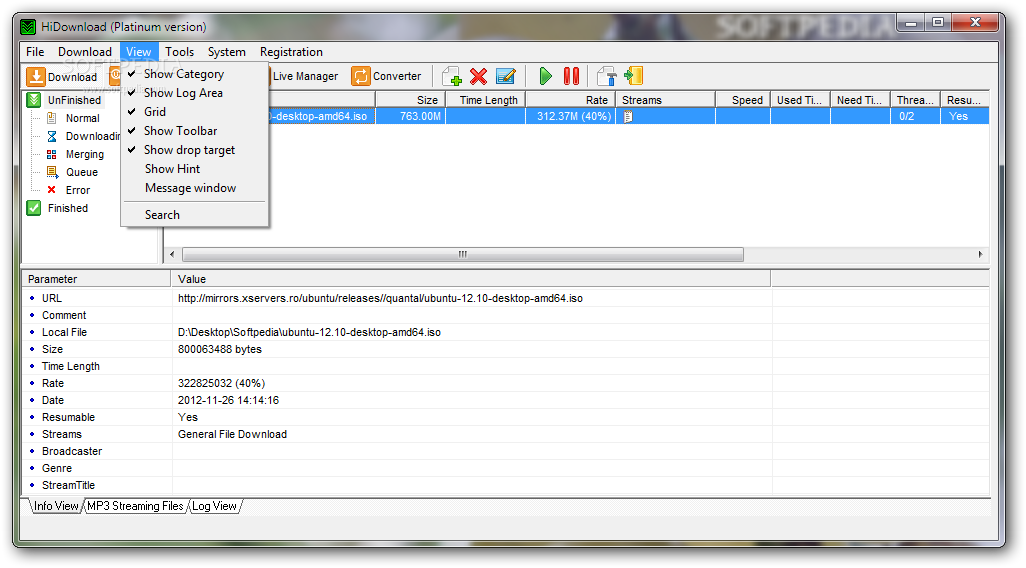1026x568 pixels.
Task: Click the Parameter column header
Action: coord(96,279)
